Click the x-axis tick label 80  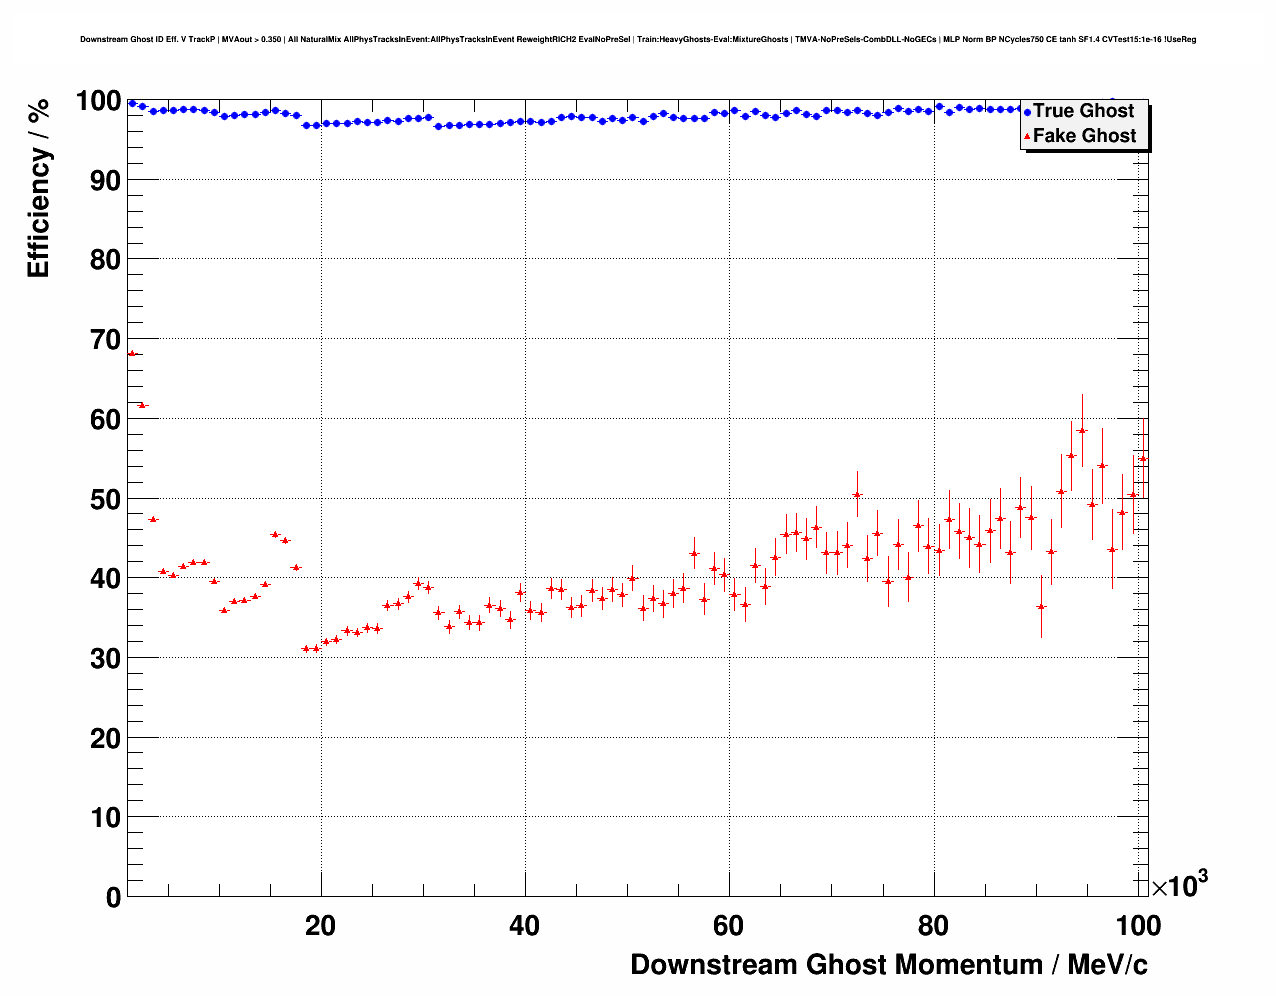point(933,926)
